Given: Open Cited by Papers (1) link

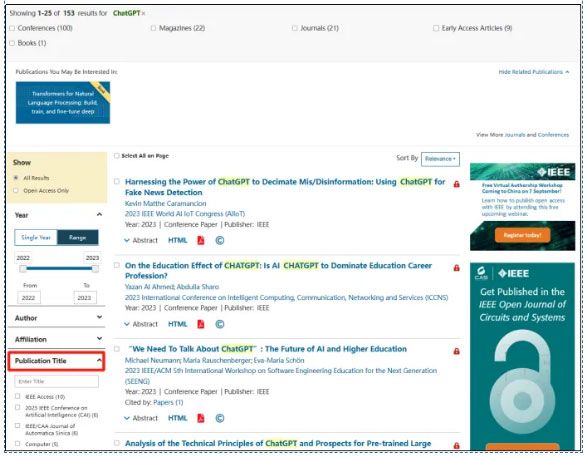Looking at the screenshot, I should 168,403.
